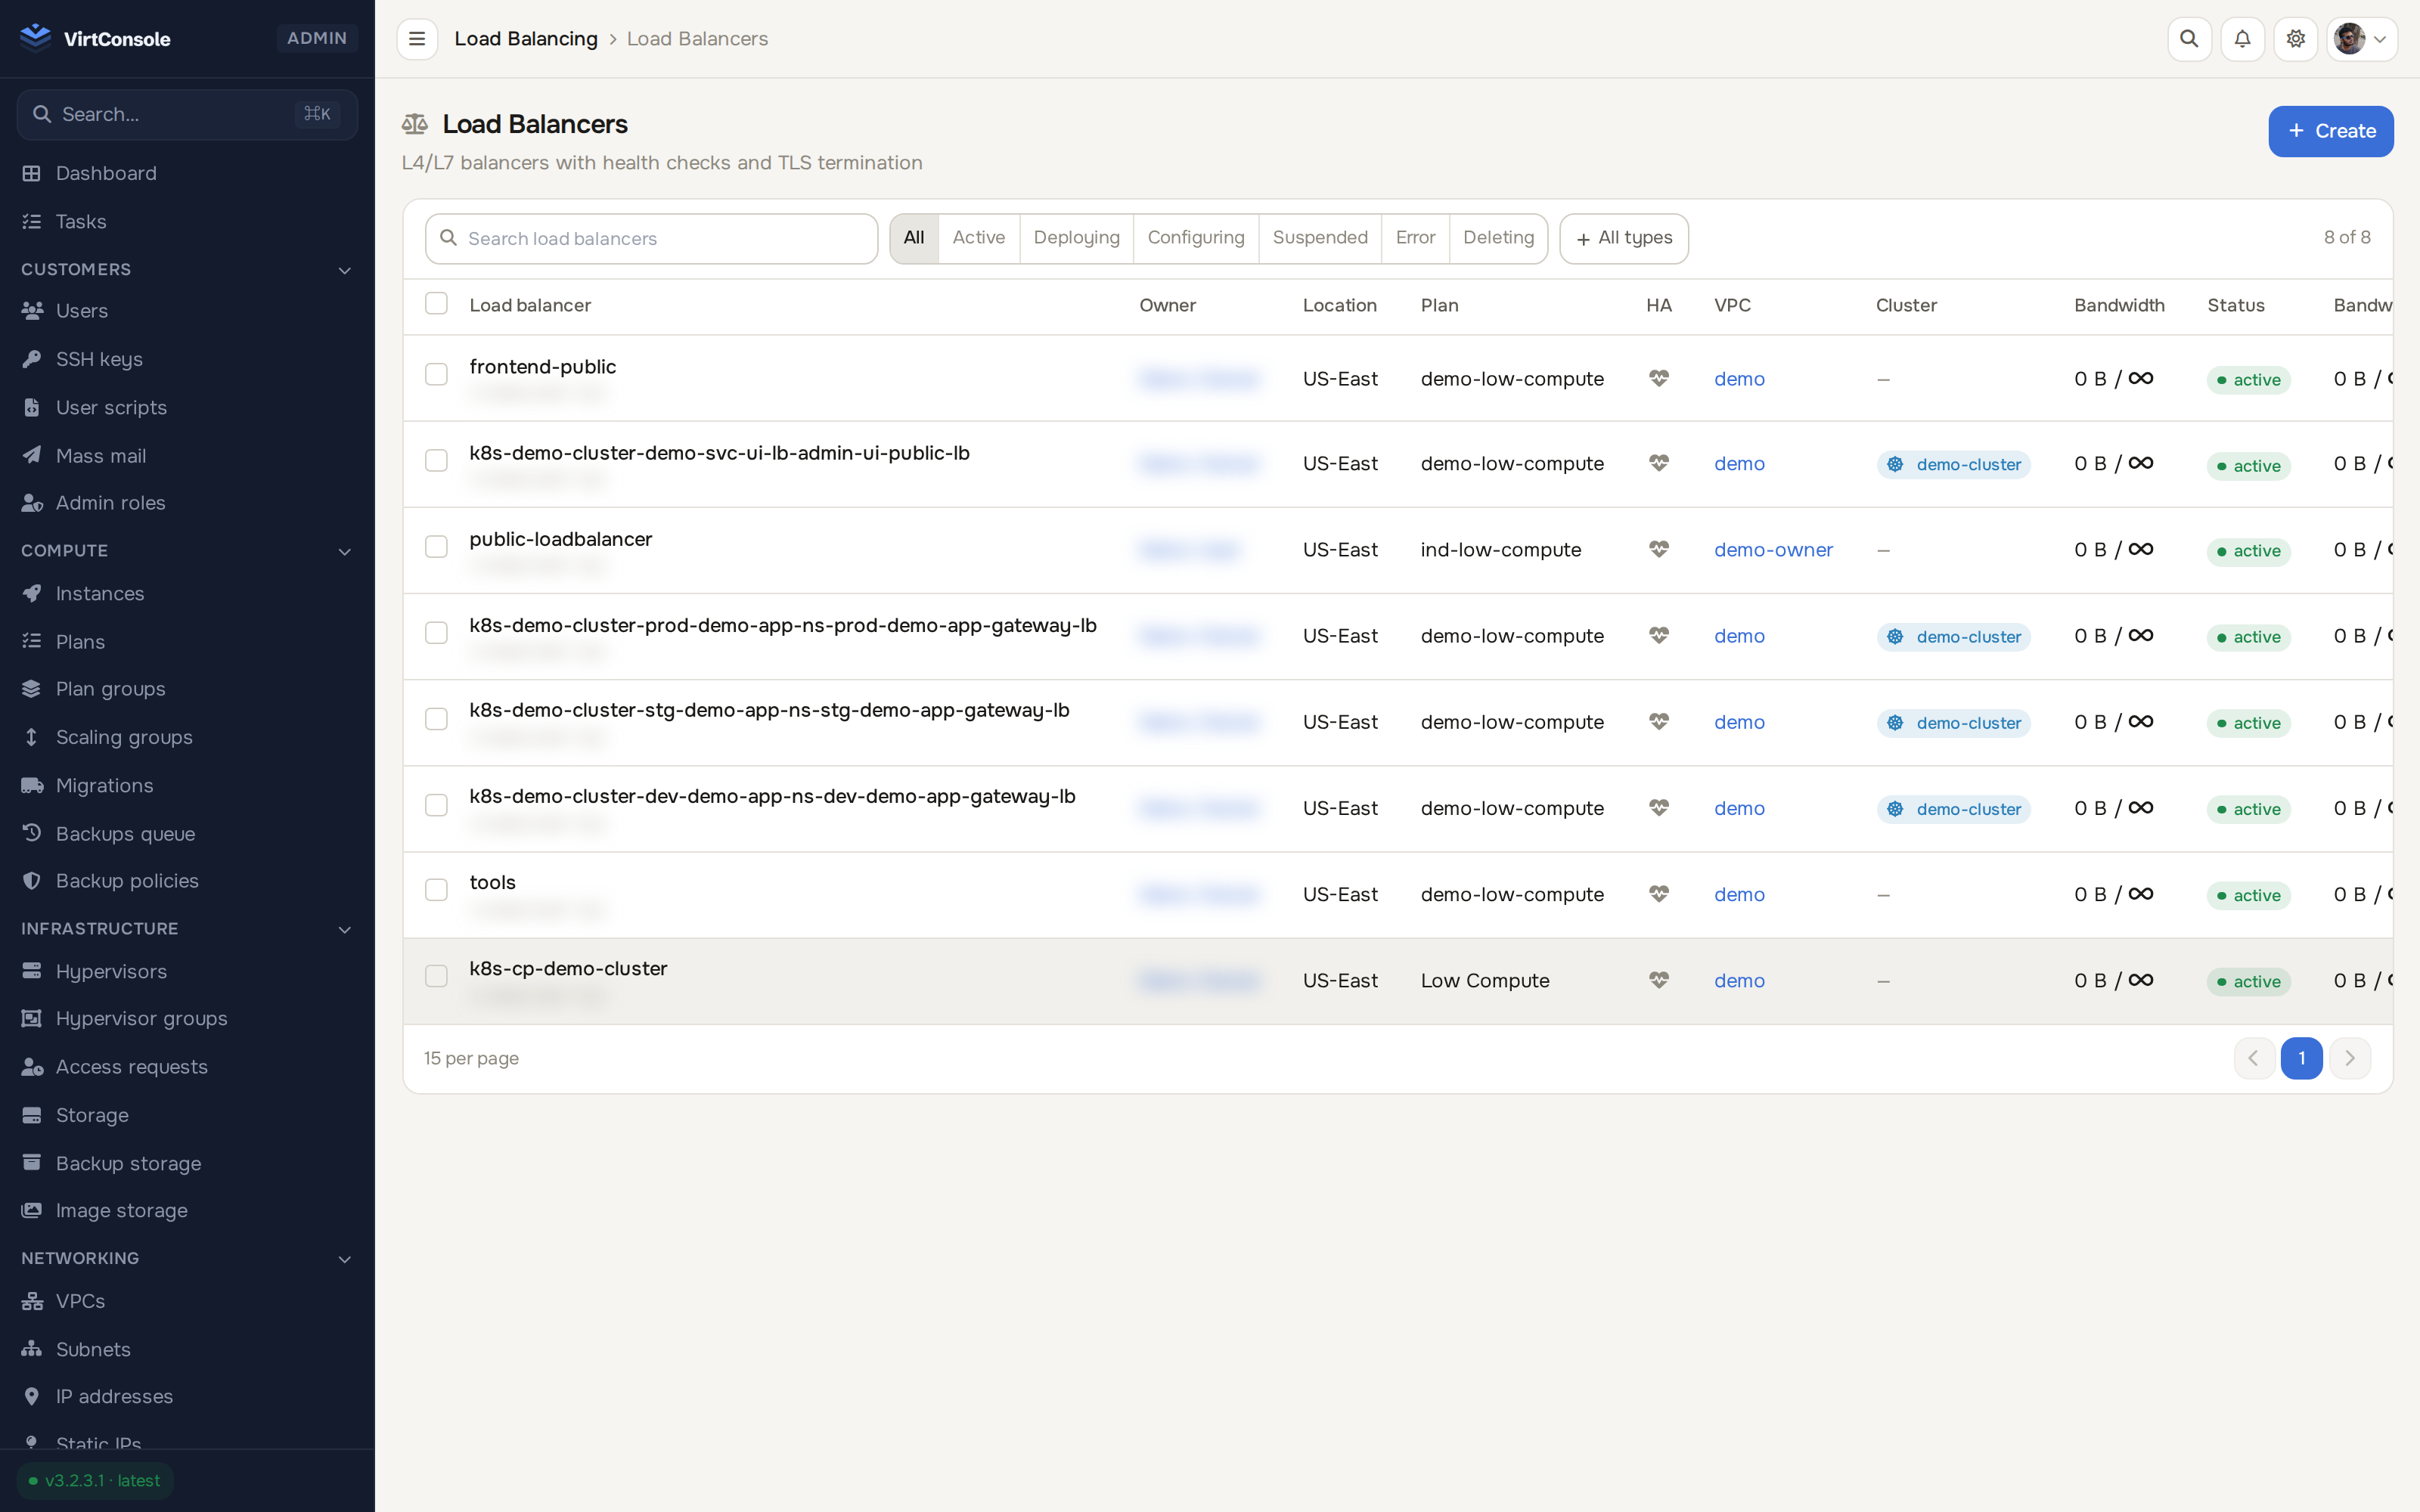This screenshot has height=1512, width=2420.
Task: Open Hypervisors page
Action: click(x=187, y=972)
